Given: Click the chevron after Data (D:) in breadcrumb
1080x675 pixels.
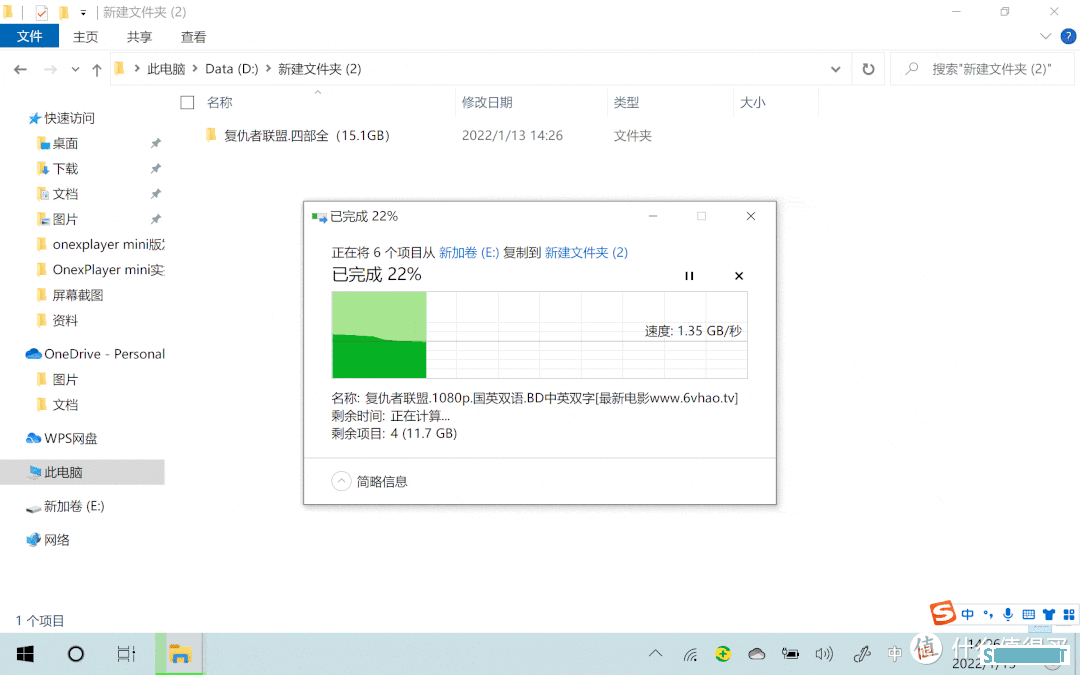Looking at the screenshot, I should (x=269, y=69).
